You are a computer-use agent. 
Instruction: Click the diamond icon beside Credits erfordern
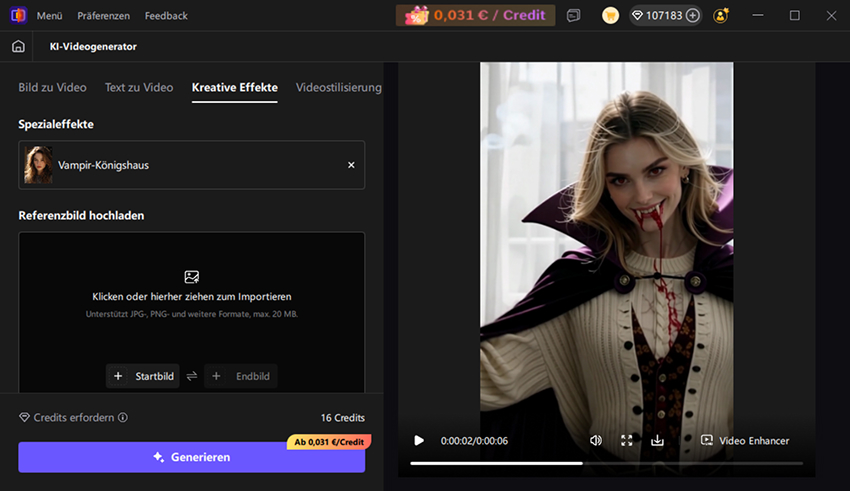pyautogui.click(x=24, y=417)
